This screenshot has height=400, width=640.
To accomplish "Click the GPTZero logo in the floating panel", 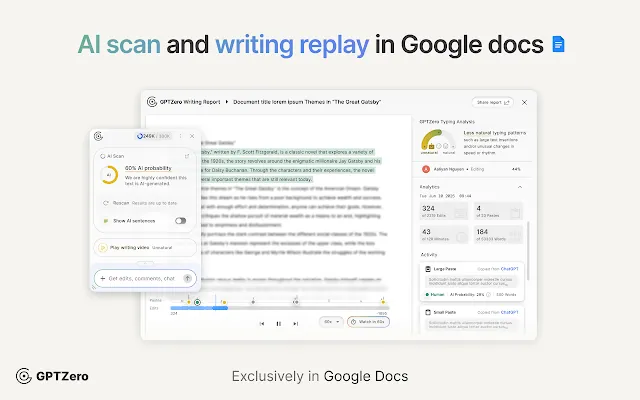I will click(x=98, y=136).
